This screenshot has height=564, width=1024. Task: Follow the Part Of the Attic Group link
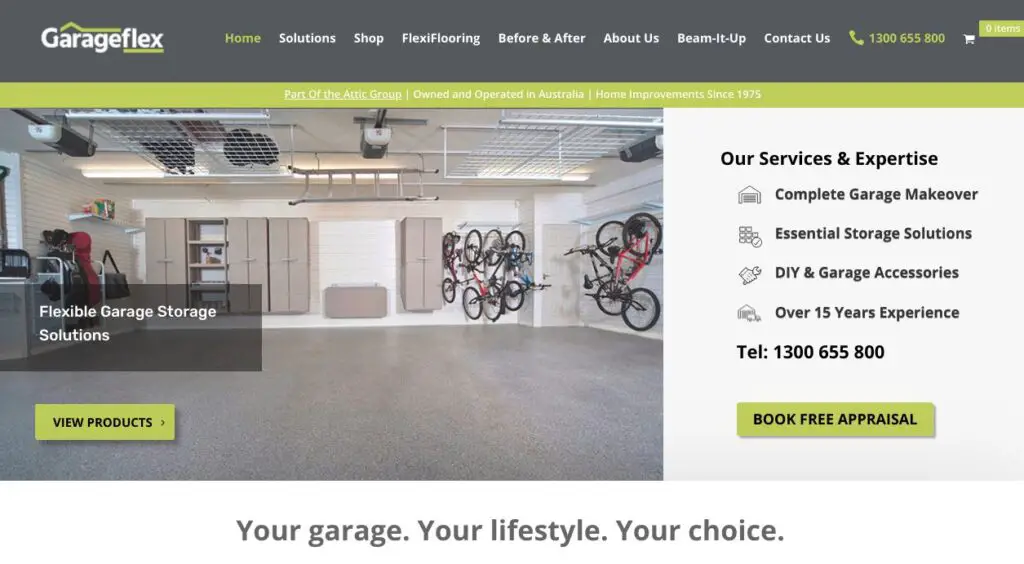coord(343,94)
